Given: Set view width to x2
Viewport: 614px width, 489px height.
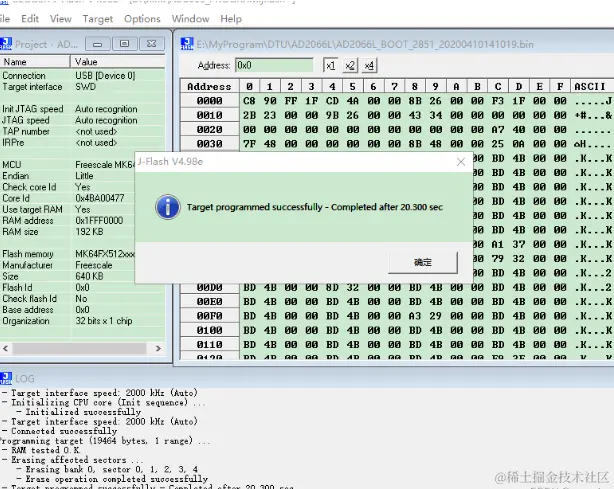Looking at the screenshot, I should coord(350,65).
